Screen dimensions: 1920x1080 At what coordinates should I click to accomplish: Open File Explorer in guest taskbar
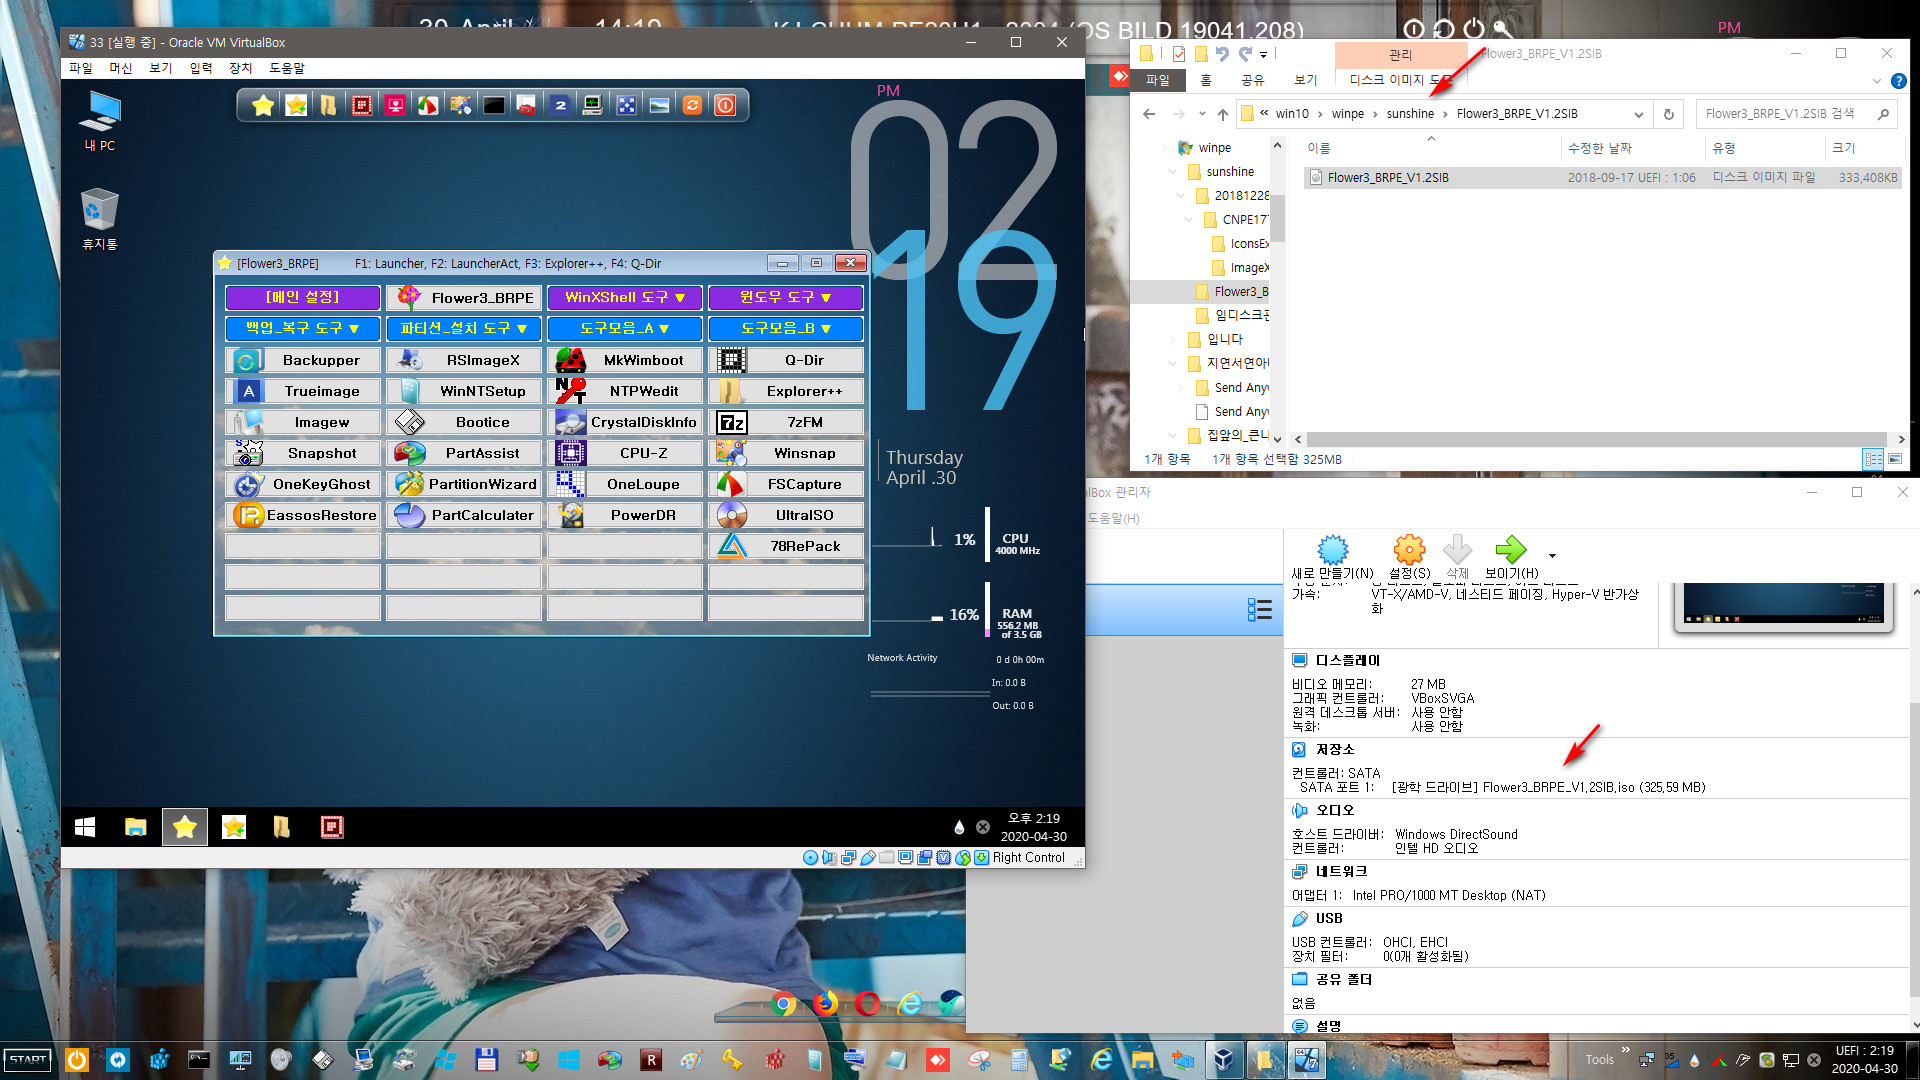point(135,827)
